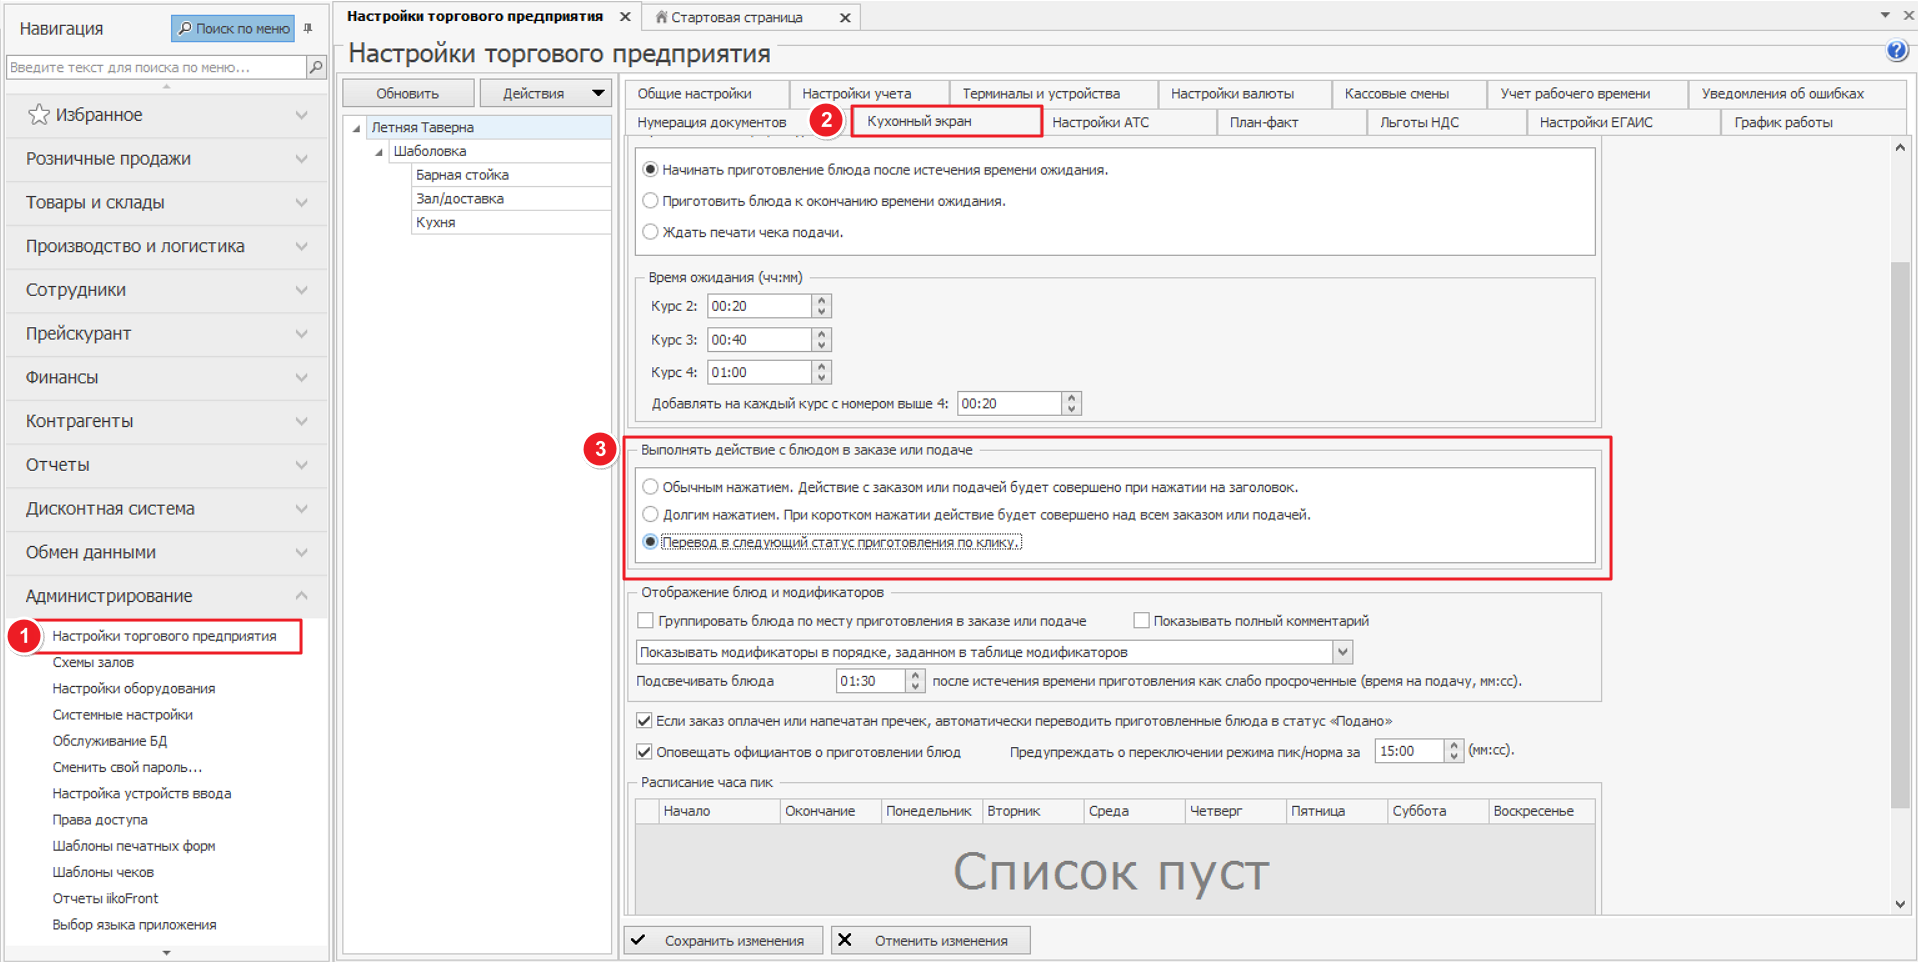Check 'Показывать полный комментарий'
The image size is (1918, 962).
point(1141,621)
